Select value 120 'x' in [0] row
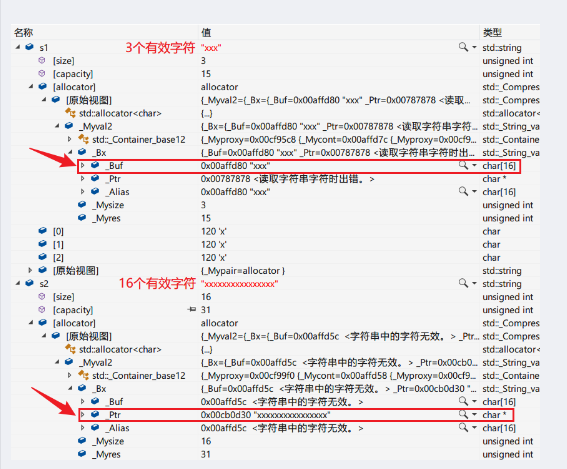This screenshot has height=469, width=567. click(x=214, y=231)
